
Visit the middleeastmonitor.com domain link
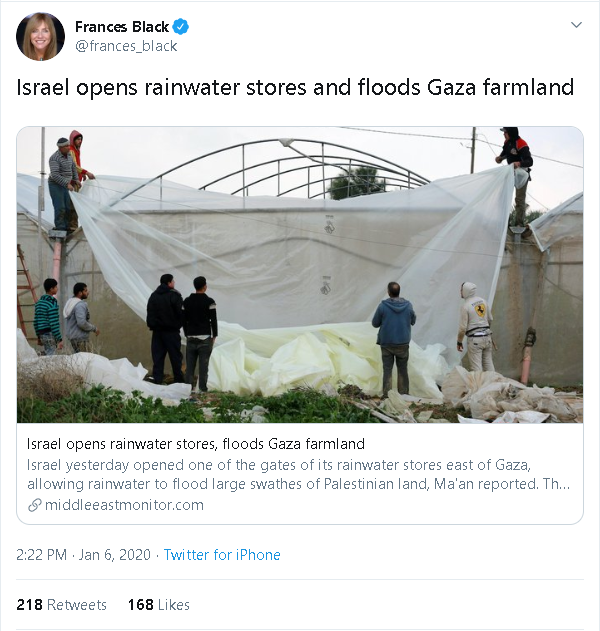click(123, 505)
